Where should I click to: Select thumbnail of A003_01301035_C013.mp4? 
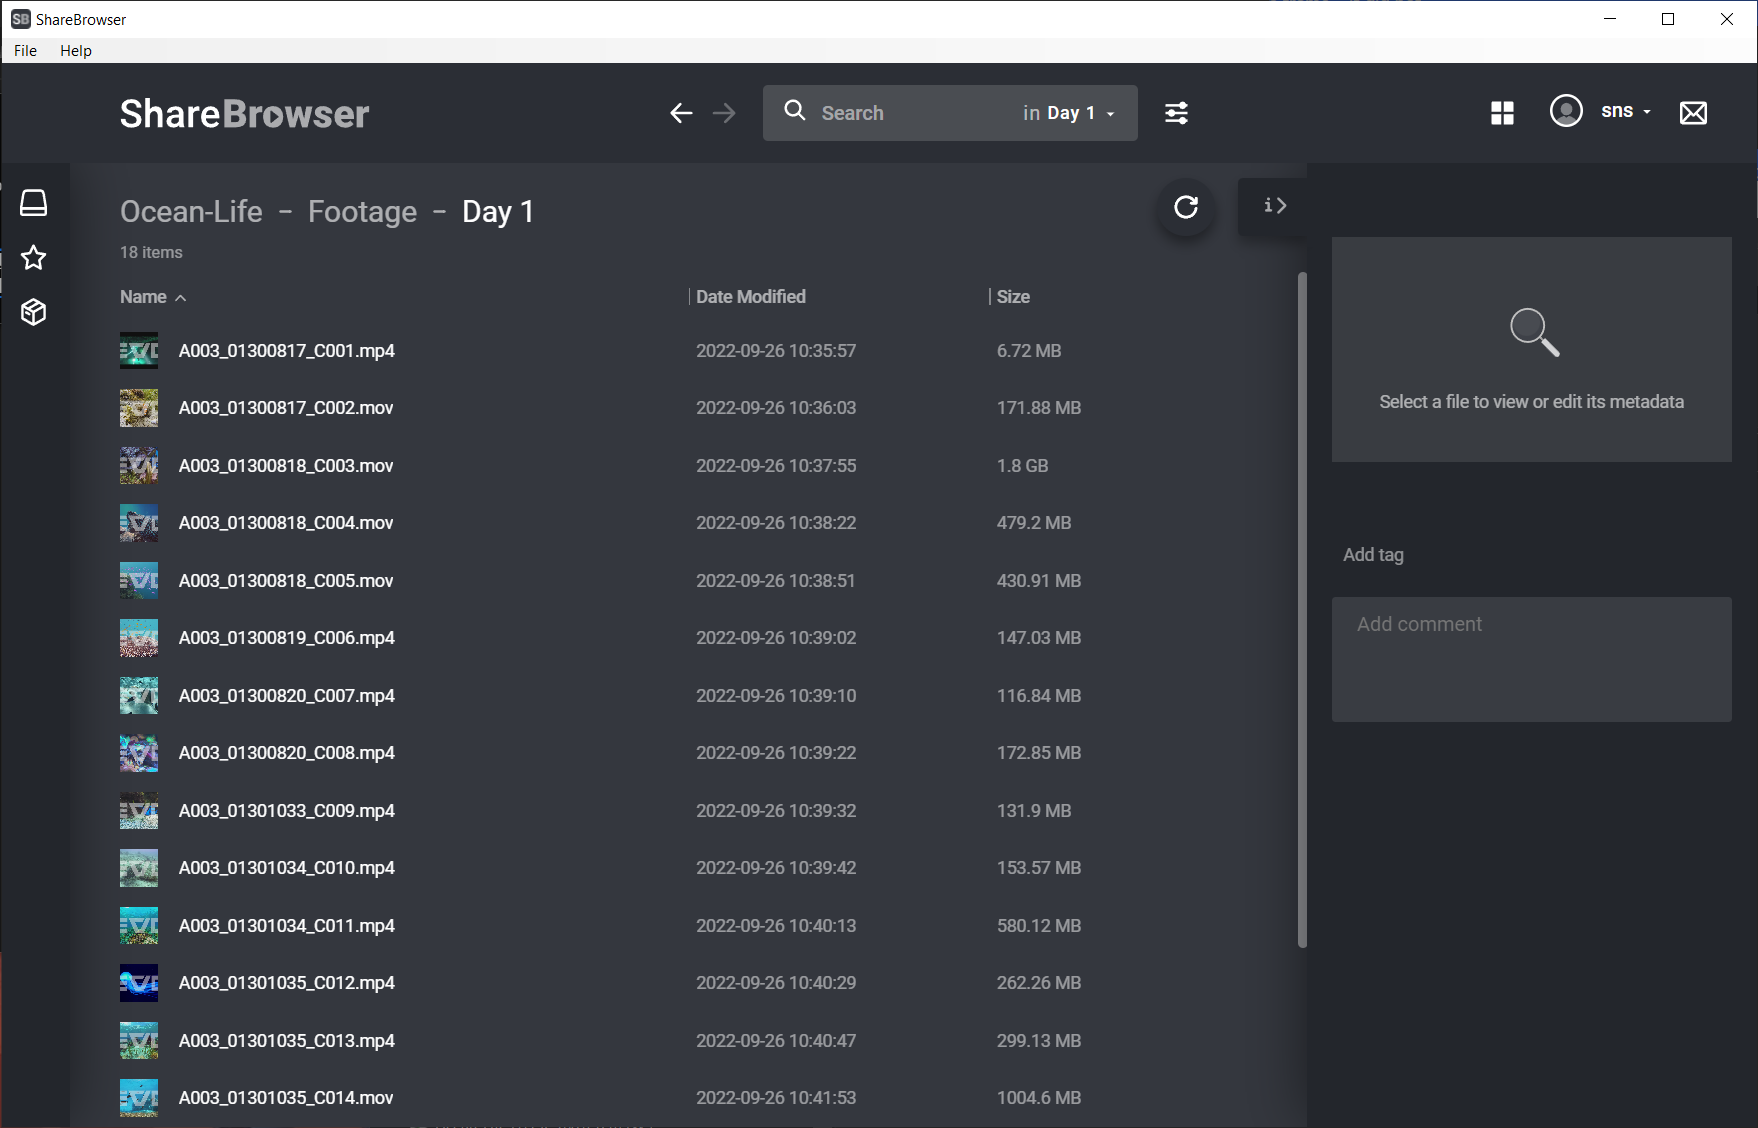click(x=139, y=1041)
